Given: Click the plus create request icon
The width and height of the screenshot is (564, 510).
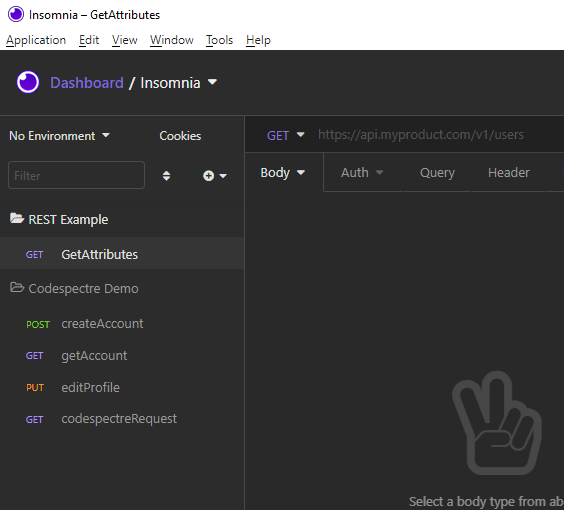Looking at the screenshot, I should (x=208, y=176).
